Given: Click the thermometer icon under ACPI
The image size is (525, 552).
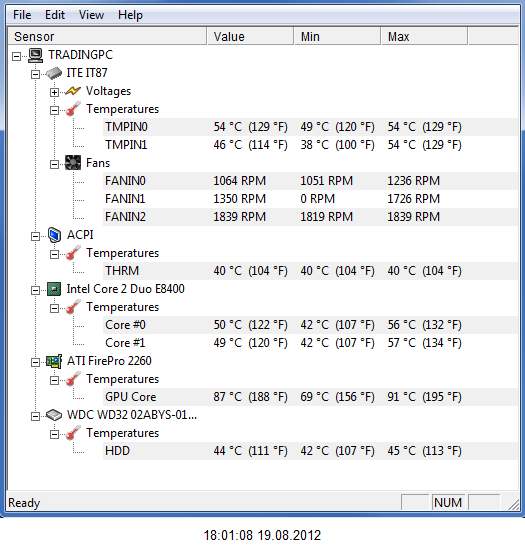Looking at the screenshot, I should point(73,253).
